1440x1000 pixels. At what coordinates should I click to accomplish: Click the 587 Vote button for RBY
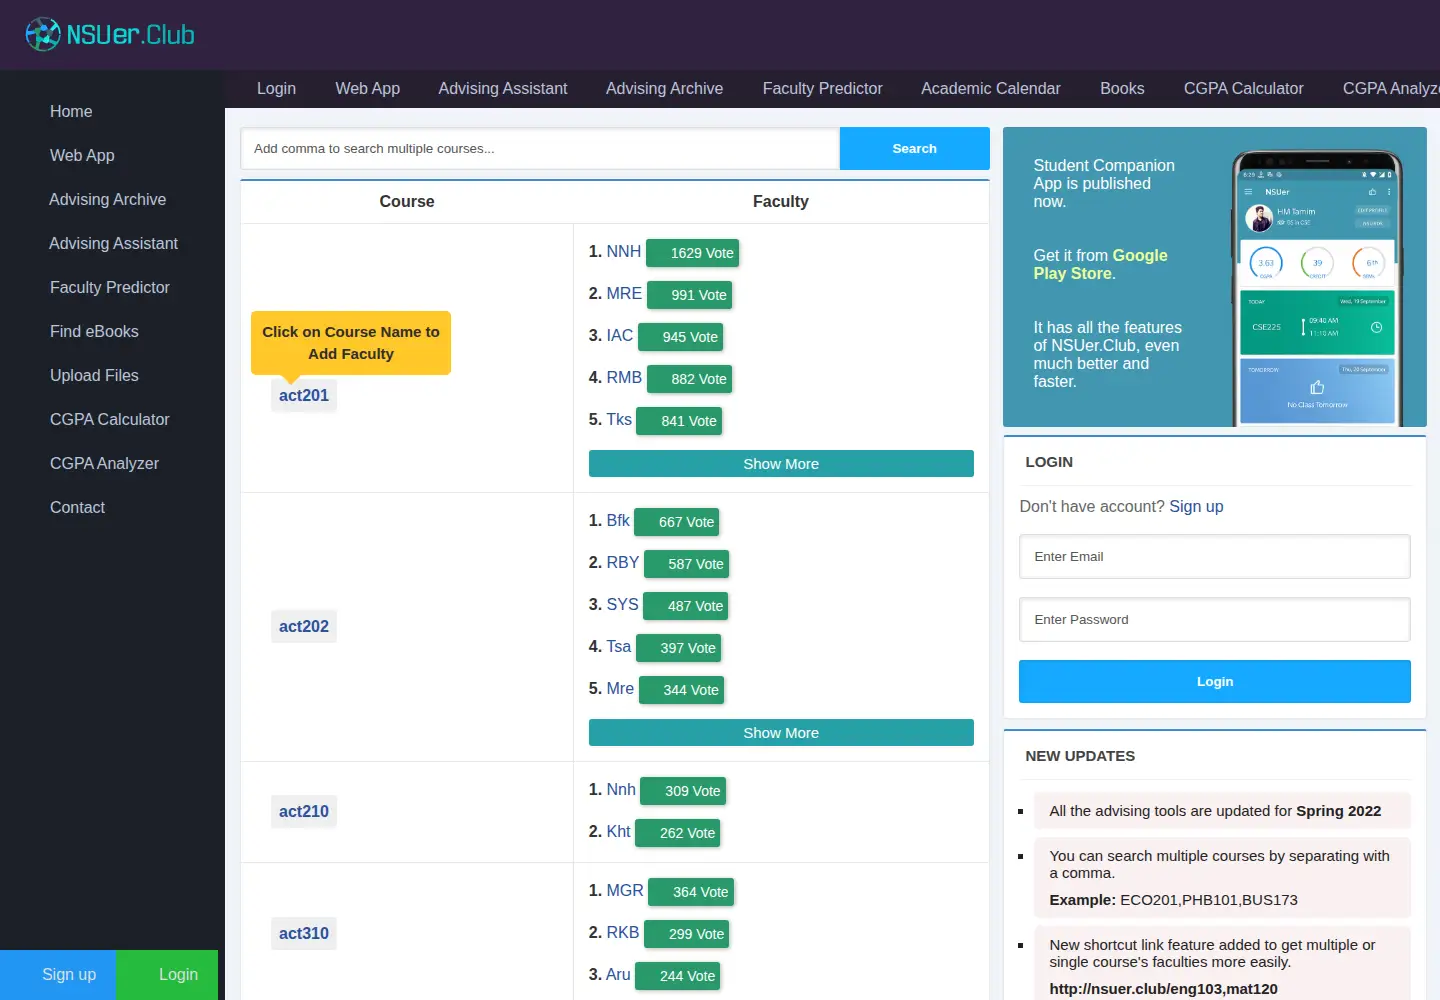click(x=686, y=564)
